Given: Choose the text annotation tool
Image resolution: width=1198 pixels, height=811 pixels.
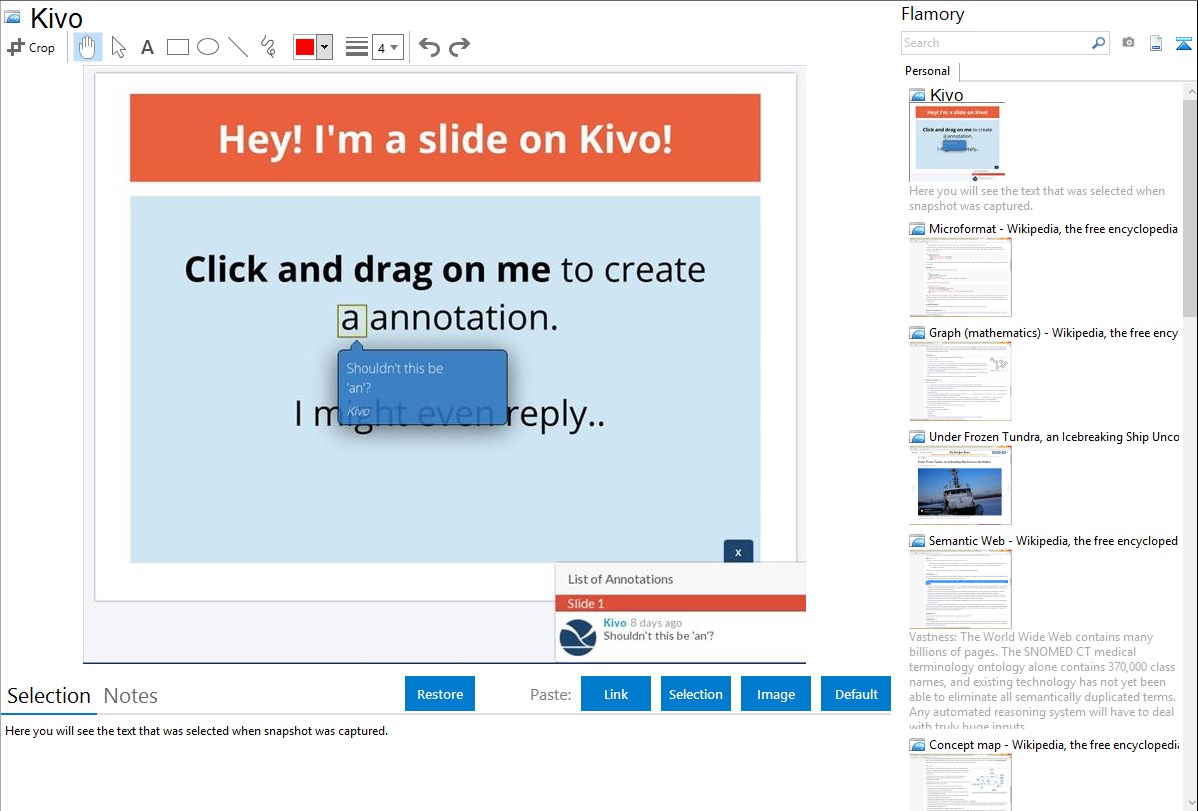Looking at the screenshot, I should coord(147,47).
